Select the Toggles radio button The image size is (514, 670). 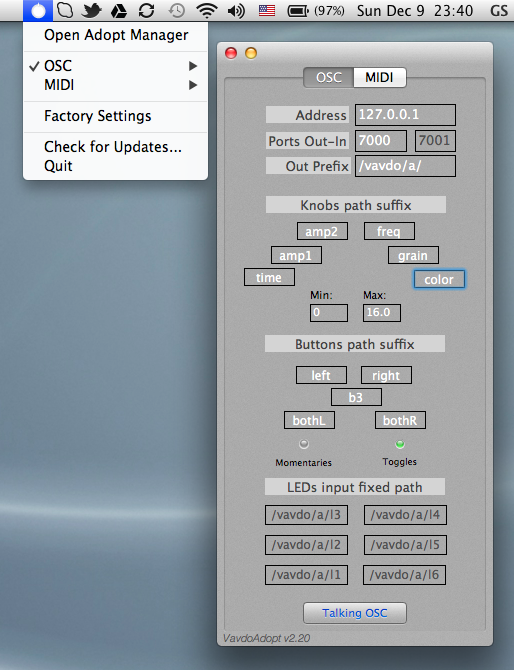400,444
